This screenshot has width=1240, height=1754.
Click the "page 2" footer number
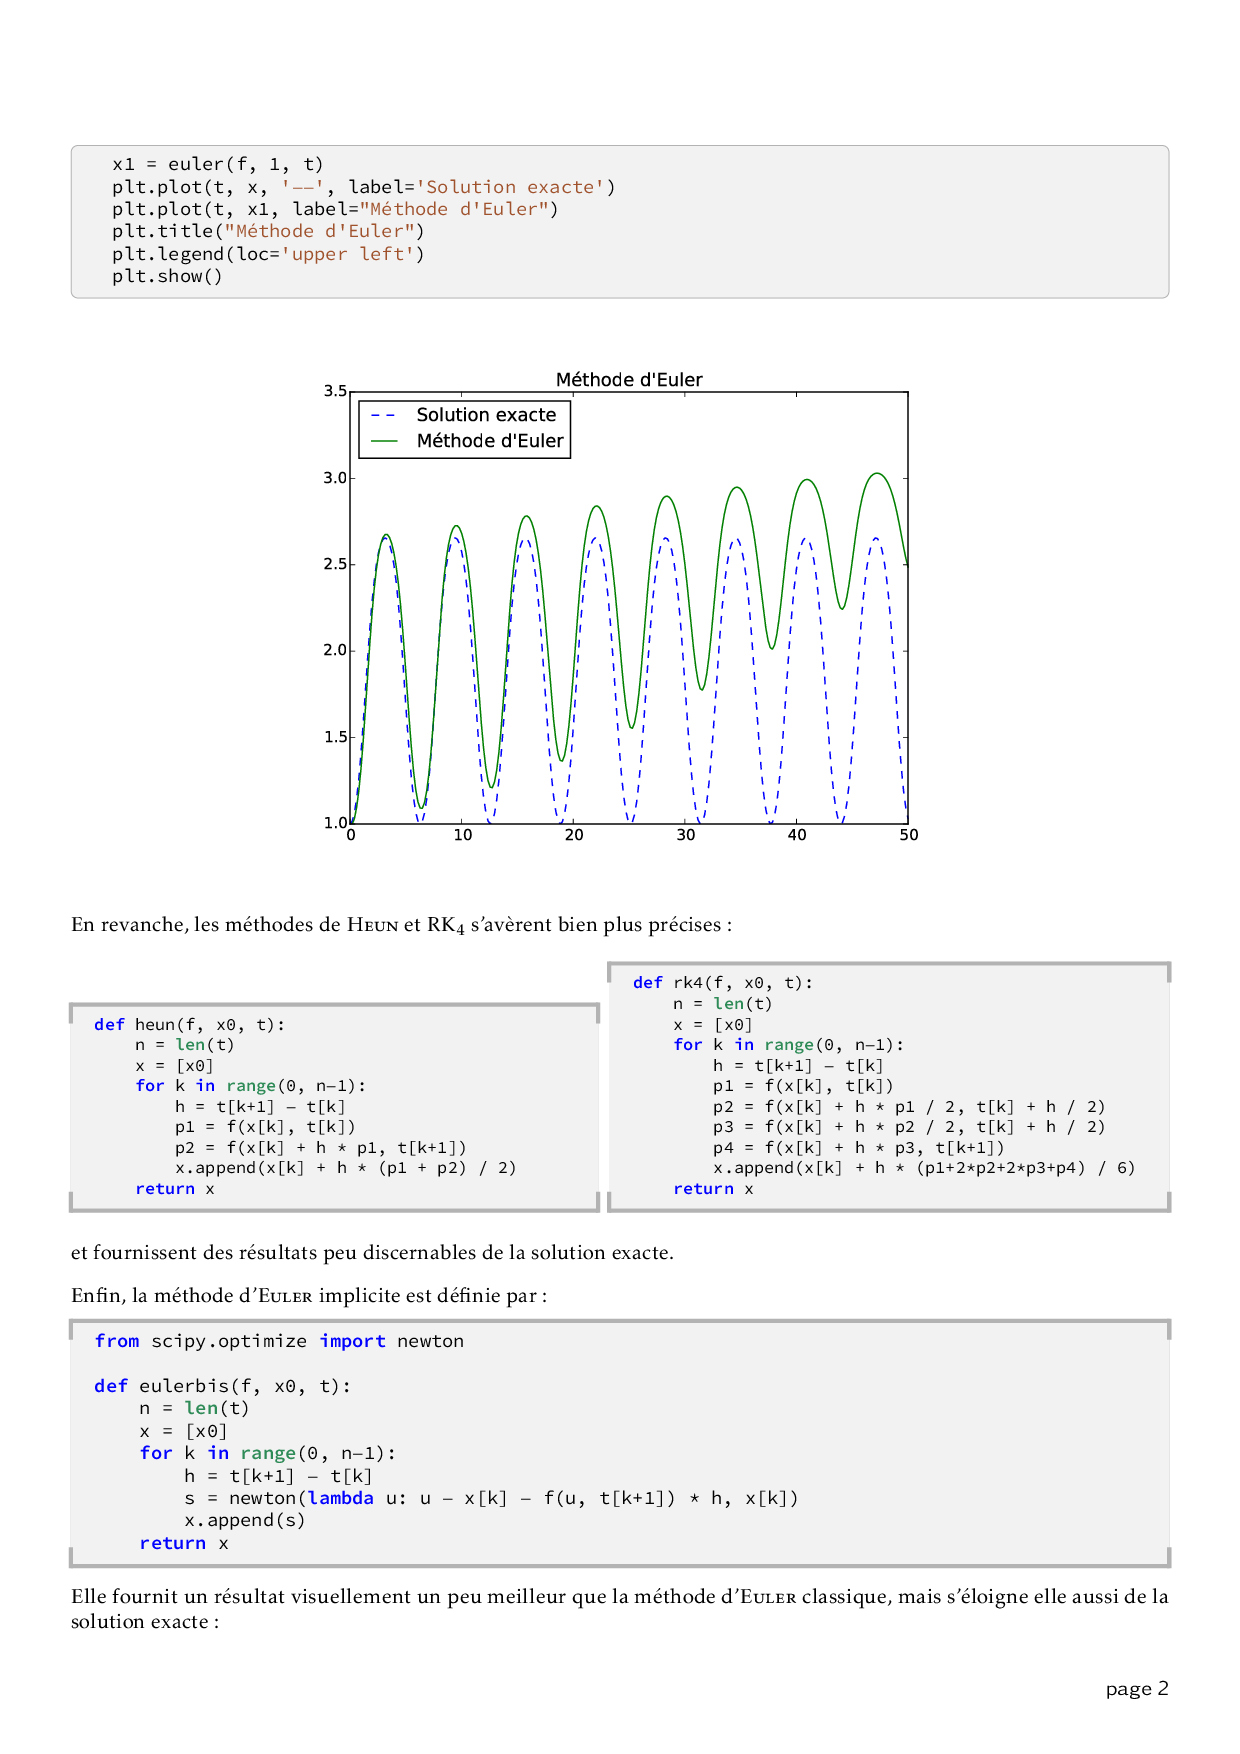pos(1136,1689)
